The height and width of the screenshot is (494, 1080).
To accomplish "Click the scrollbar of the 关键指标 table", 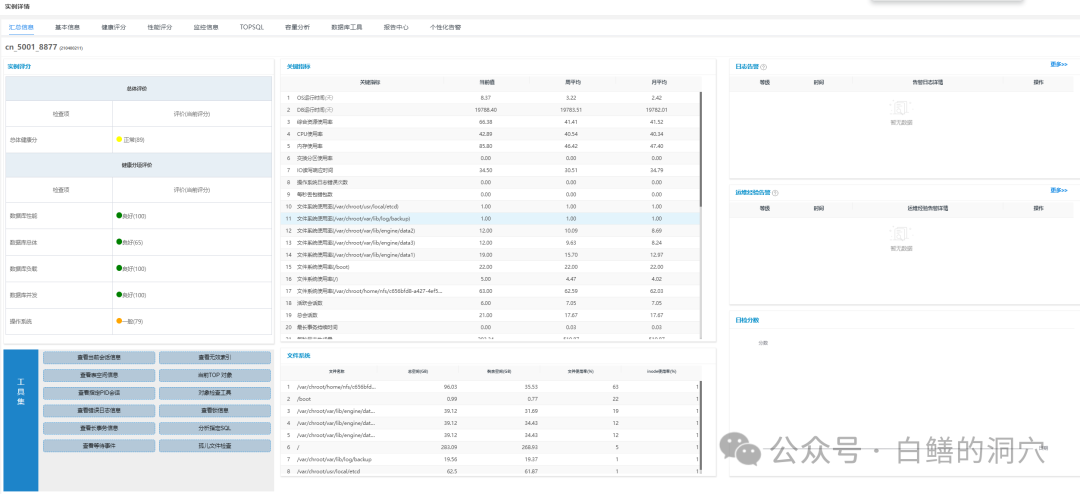I will (x=701, y=150).
